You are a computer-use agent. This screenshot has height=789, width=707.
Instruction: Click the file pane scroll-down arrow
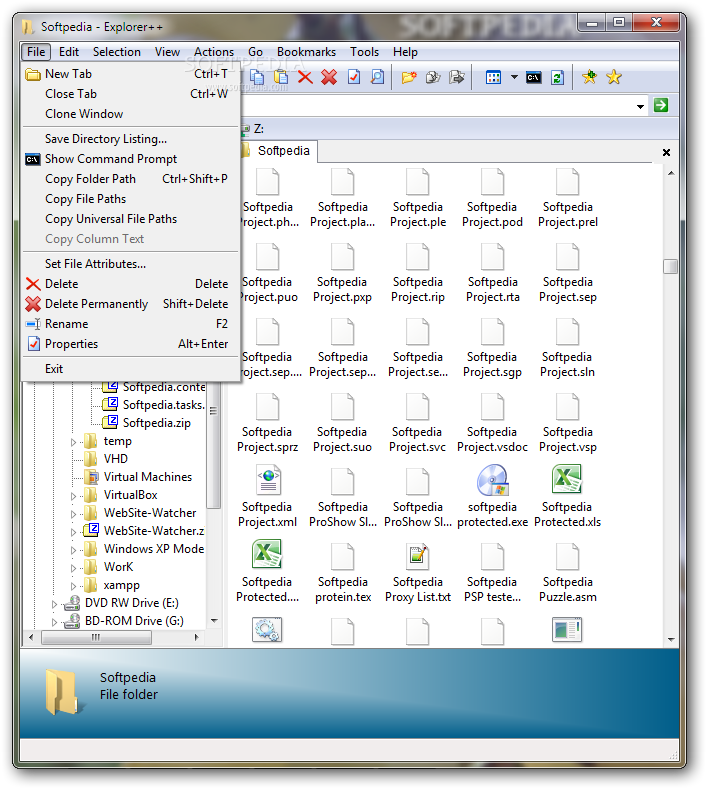pyautogui.click(x=671, y=640)
